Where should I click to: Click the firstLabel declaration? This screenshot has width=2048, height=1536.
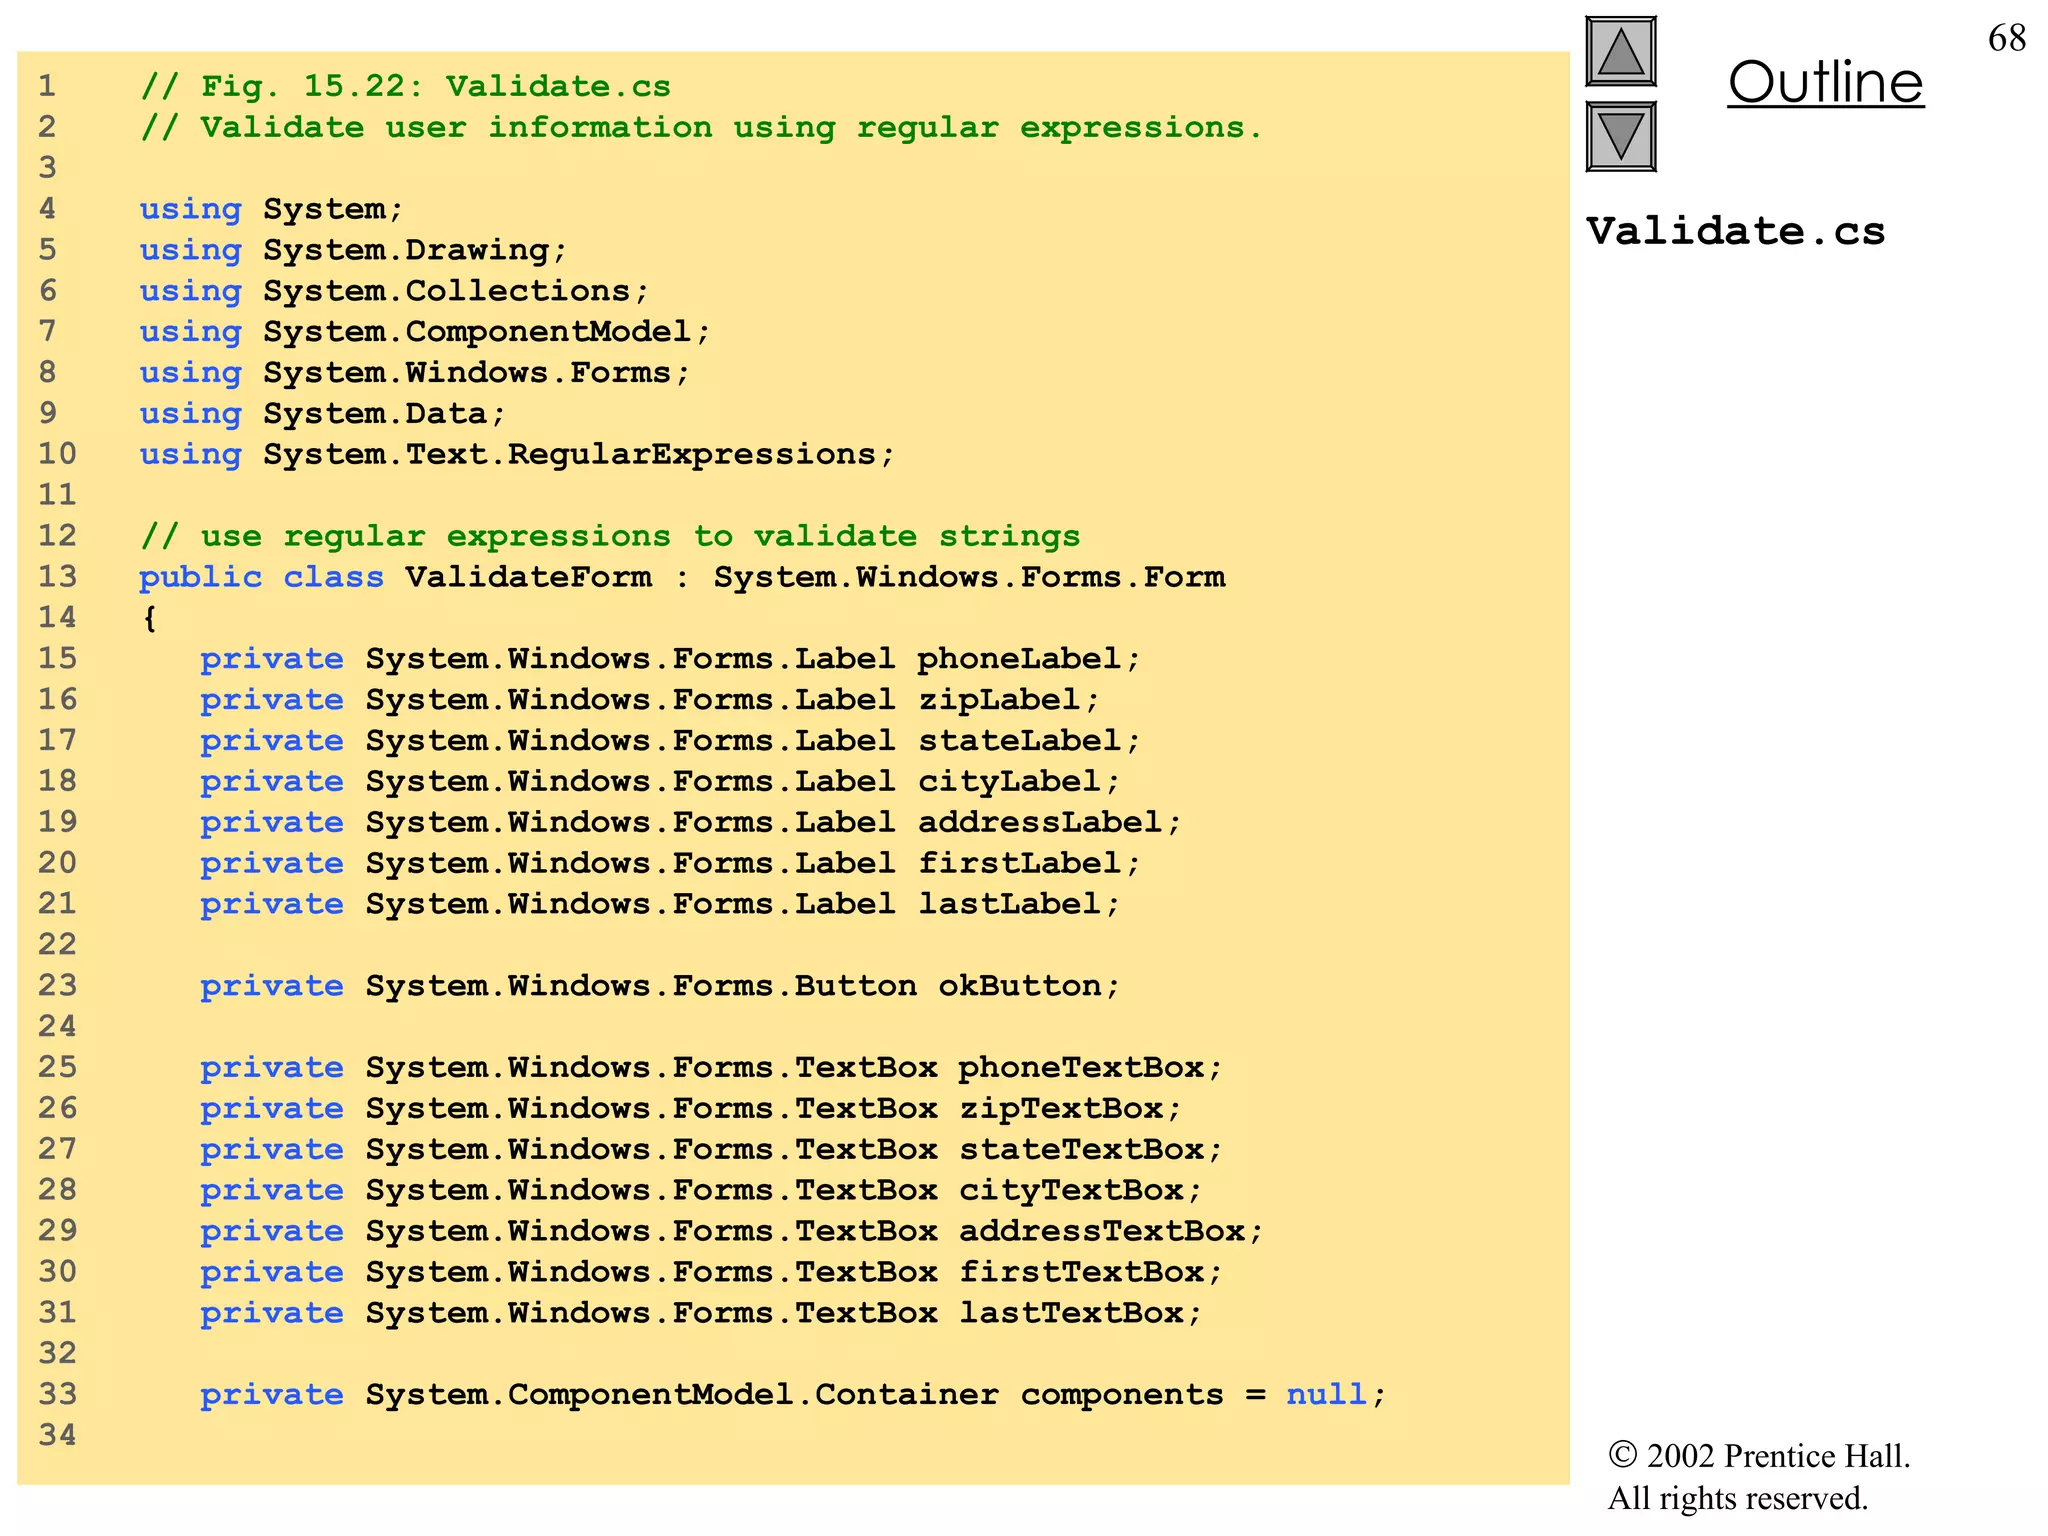tap(670, 863)
